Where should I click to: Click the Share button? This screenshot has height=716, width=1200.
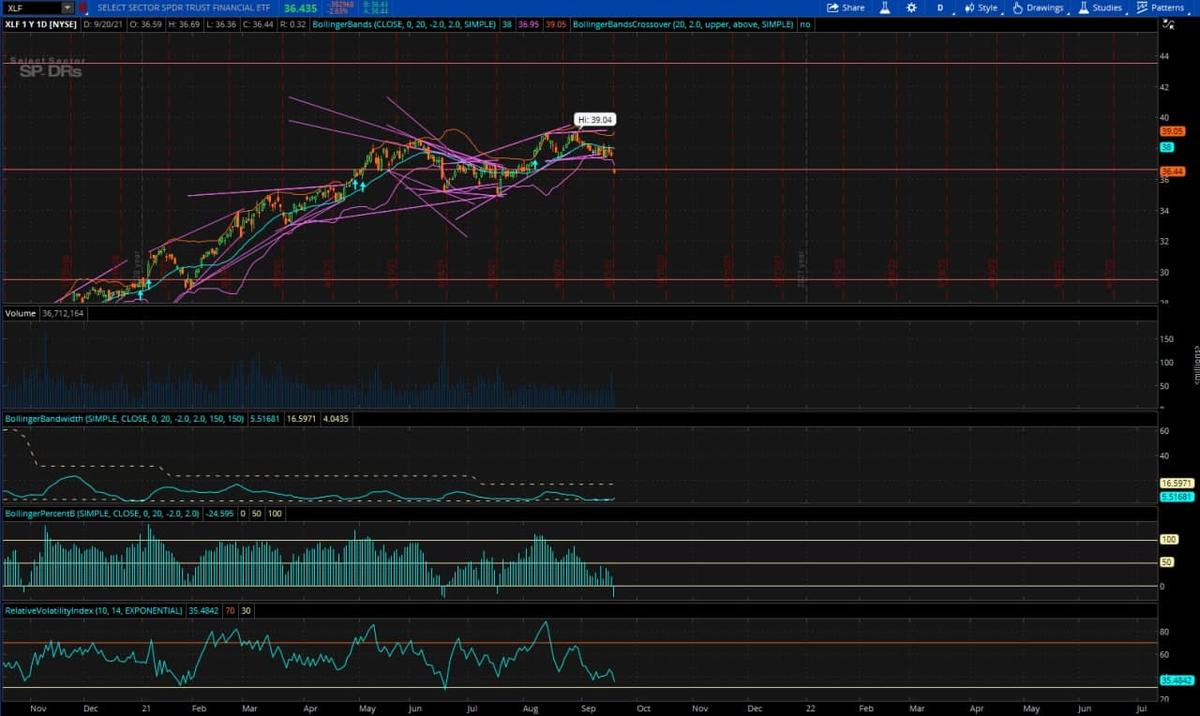(846, 7)
